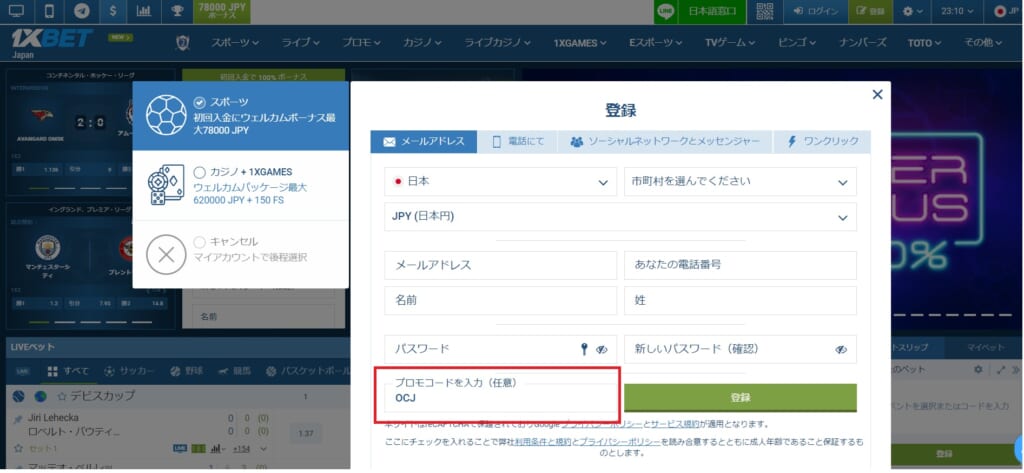Switch to ソーシャルネットワークとメッセンジャー tab
The width and height of the screenshot is (1024, 473).
click(x=665, y=142)
